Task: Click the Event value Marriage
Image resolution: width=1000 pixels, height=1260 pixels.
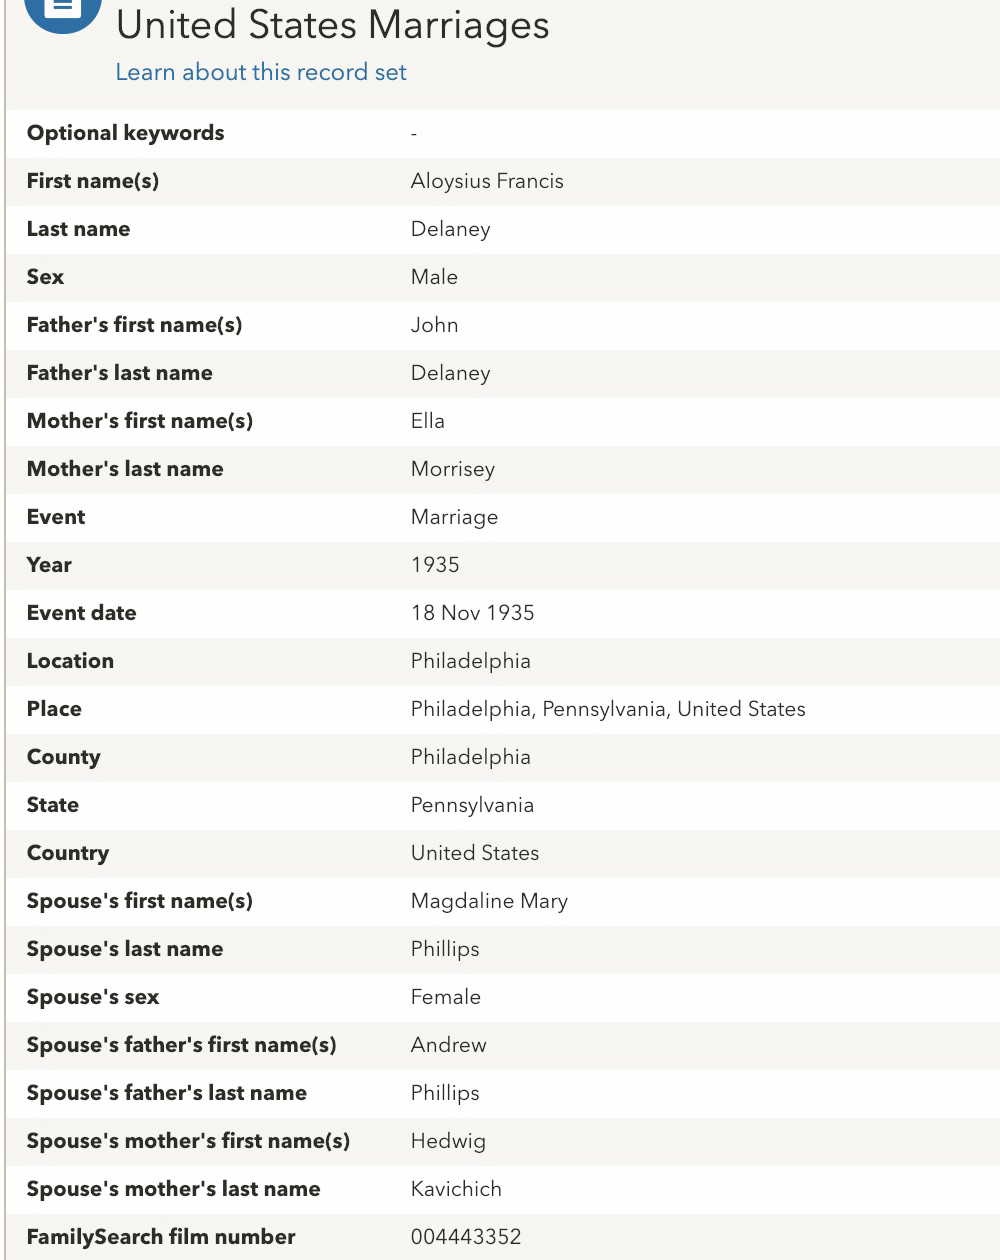Action: coord(454,517)
